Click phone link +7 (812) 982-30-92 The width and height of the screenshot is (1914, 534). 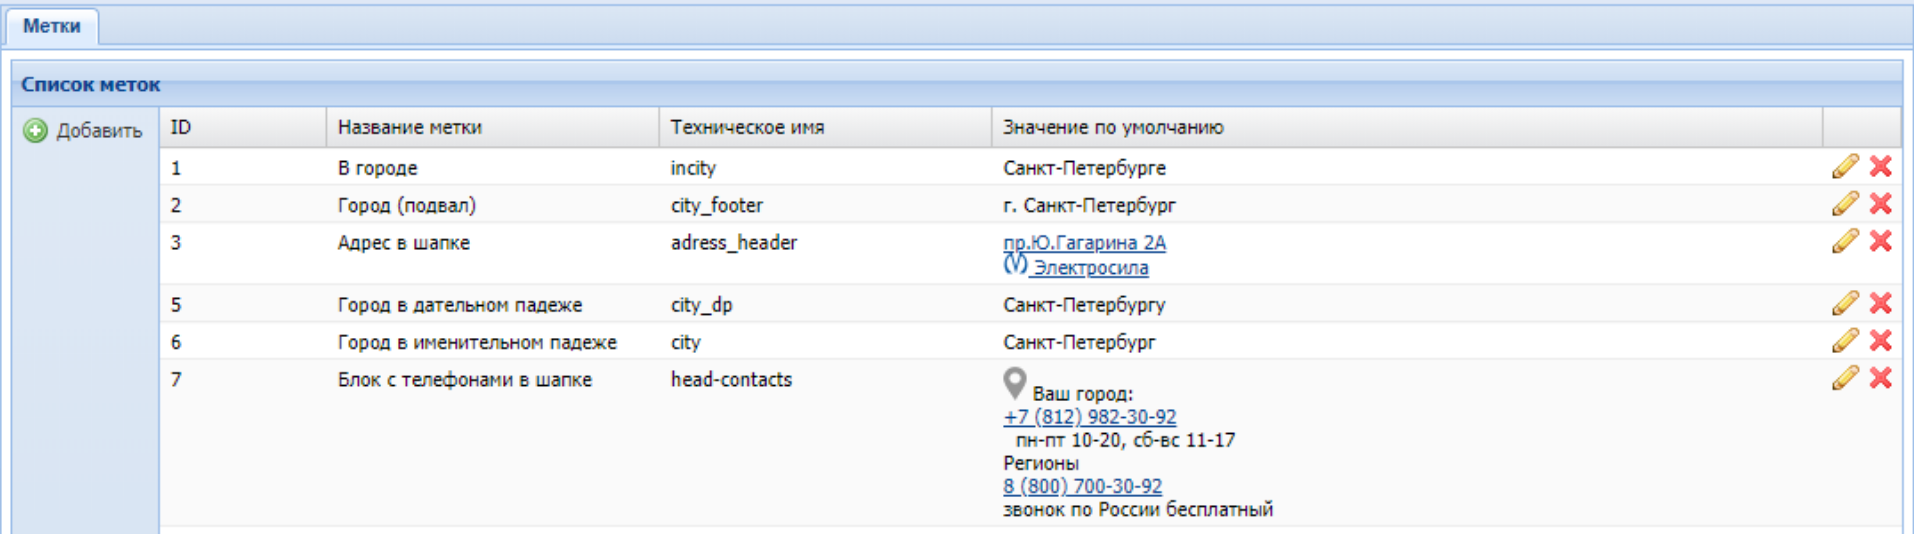[x=1089, y=417]
